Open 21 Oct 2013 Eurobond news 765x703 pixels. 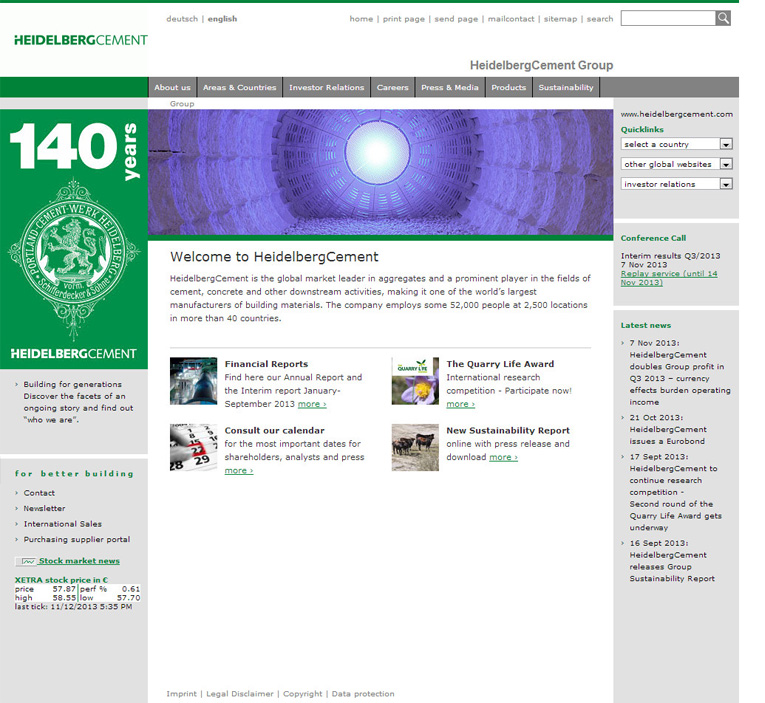click(668, 429)
